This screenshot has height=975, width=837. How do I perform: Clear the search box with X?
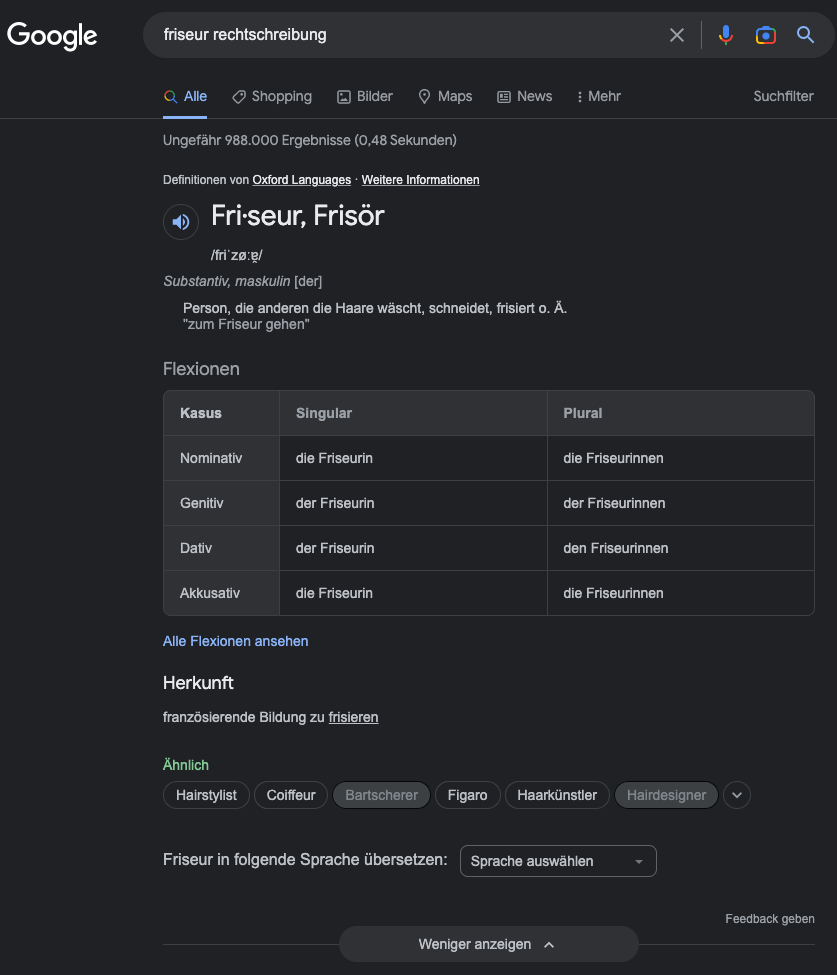tap(677, 35)
